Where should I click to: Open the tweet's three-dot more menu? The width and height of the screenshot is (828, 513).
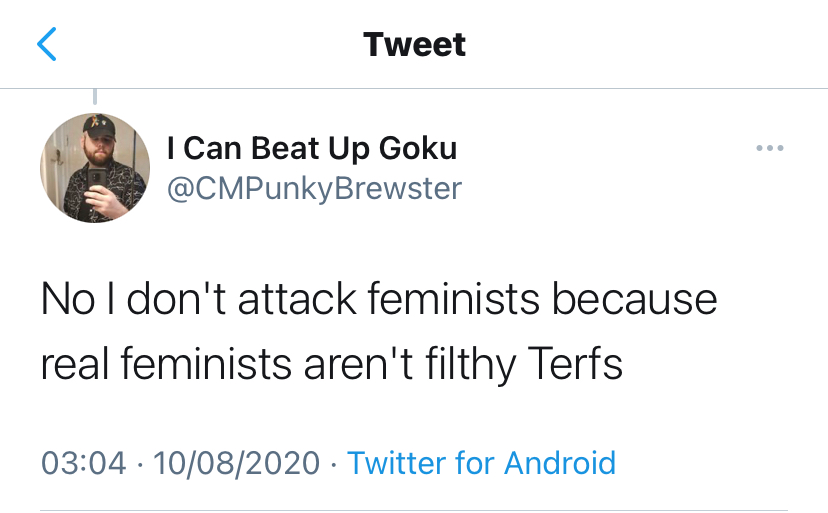coord(770,149)
